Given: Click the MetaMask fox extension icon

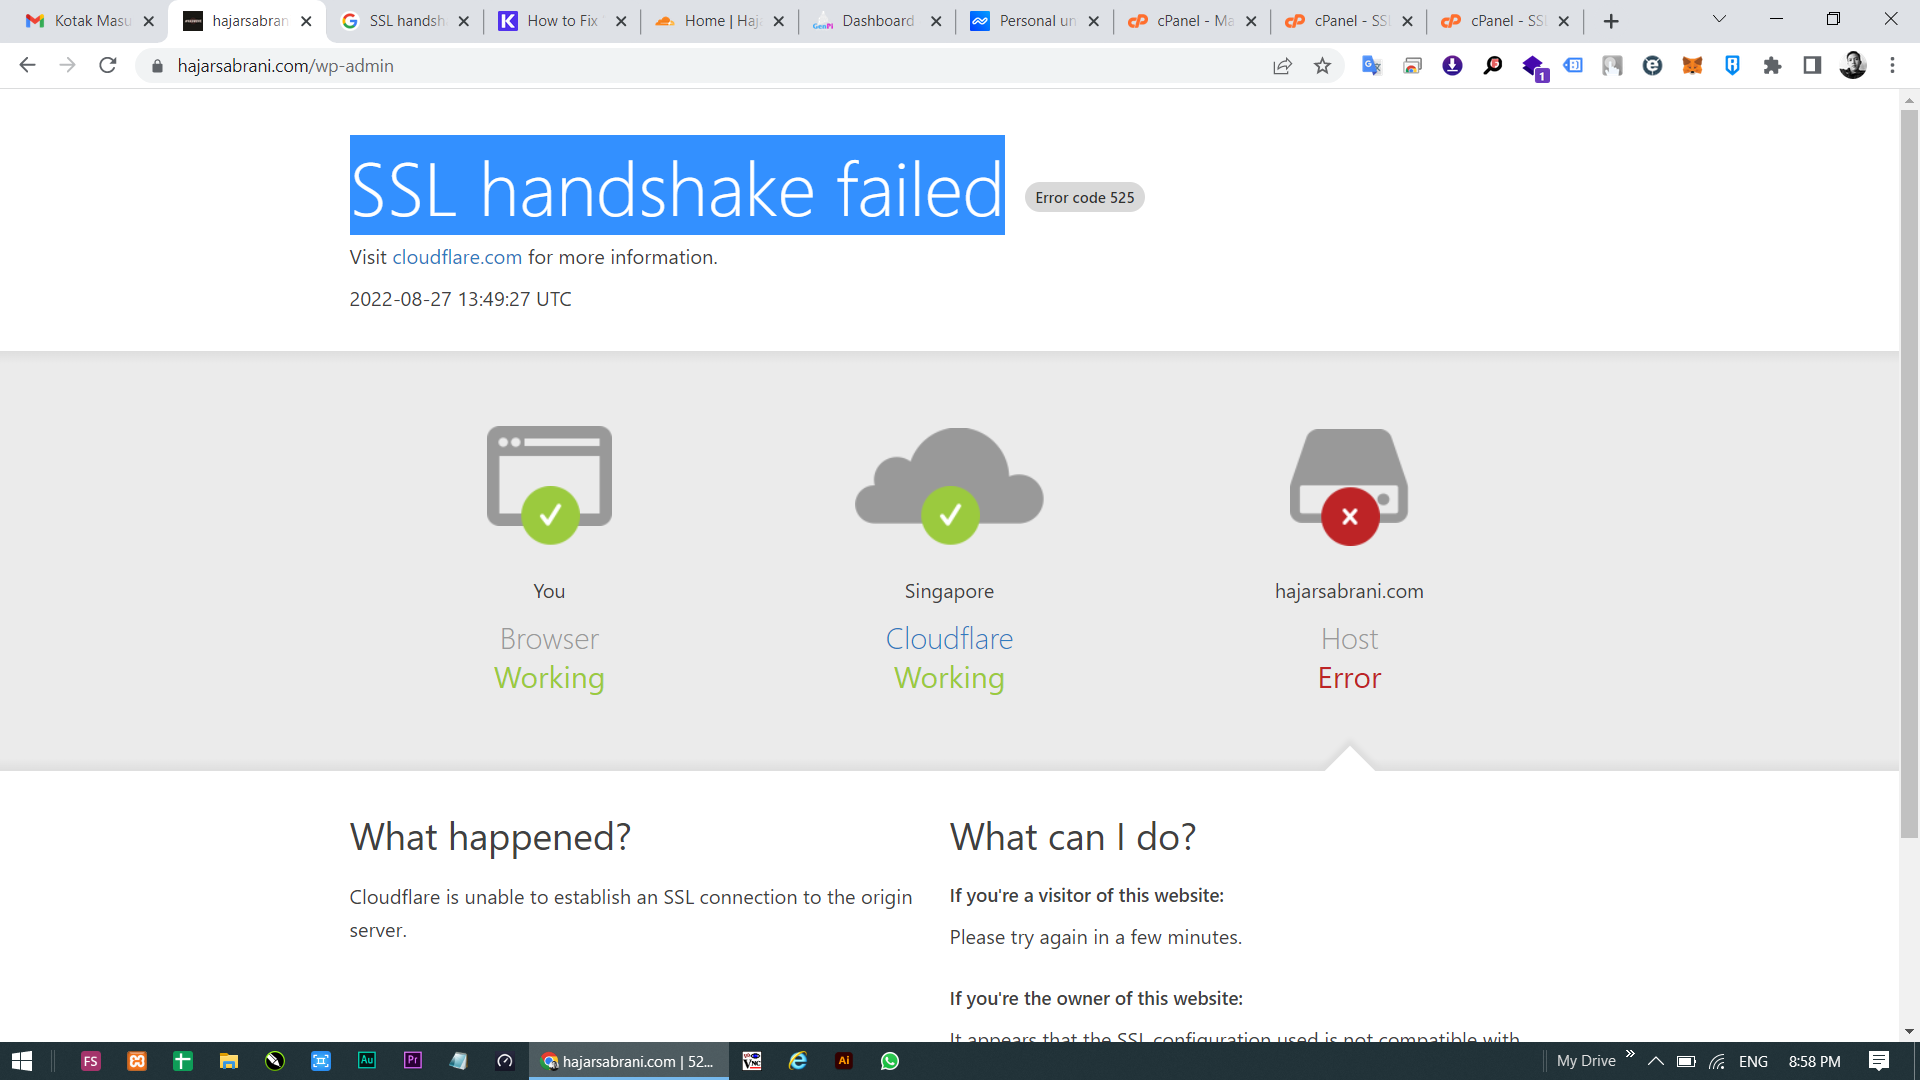Looking at the screenshot, I should coord(1692,66).
